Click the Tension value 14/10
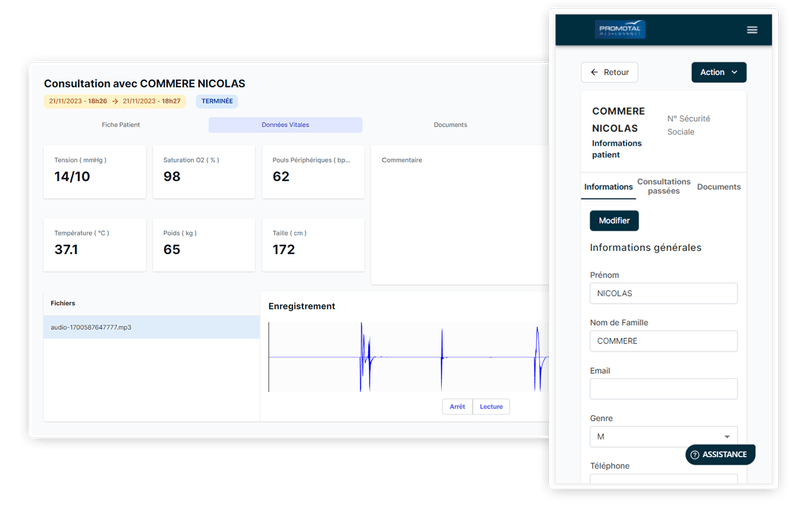This screenshot has height=510, width=800. (x=72, y=176)
